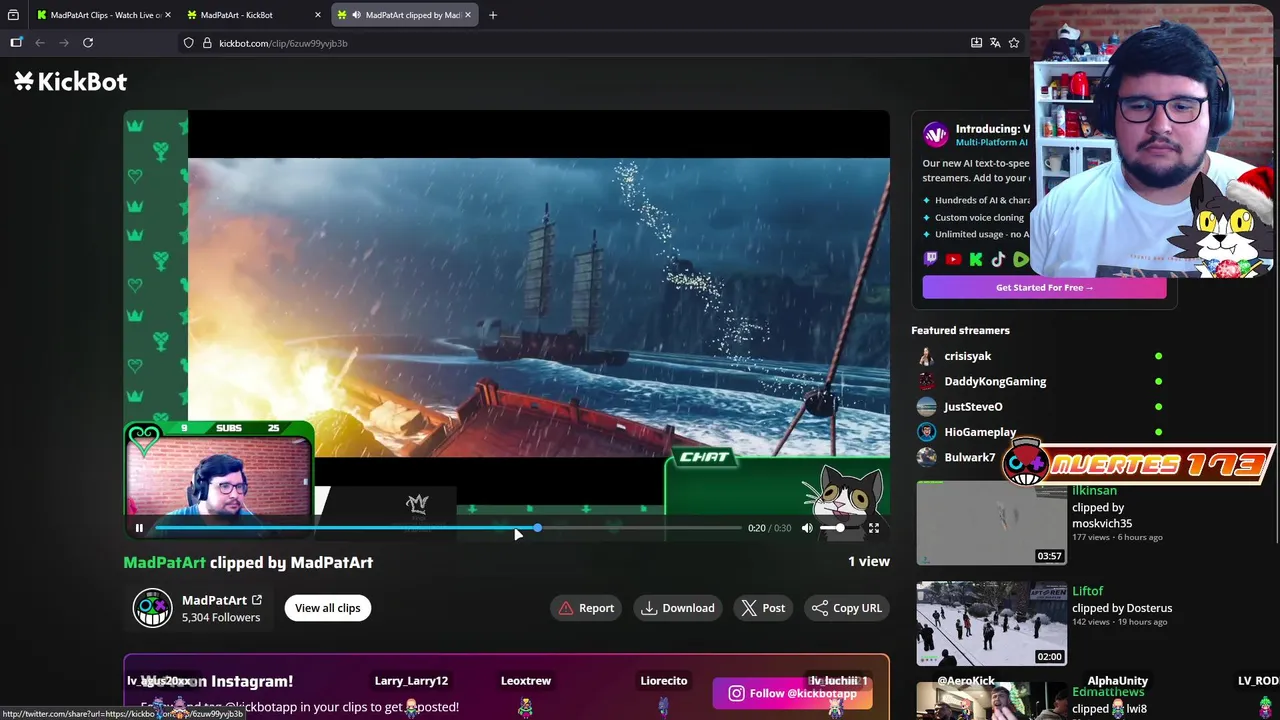Adjust the video volume slider
This screenshot has width=1280, height=720.
click(x=840, y=528)
